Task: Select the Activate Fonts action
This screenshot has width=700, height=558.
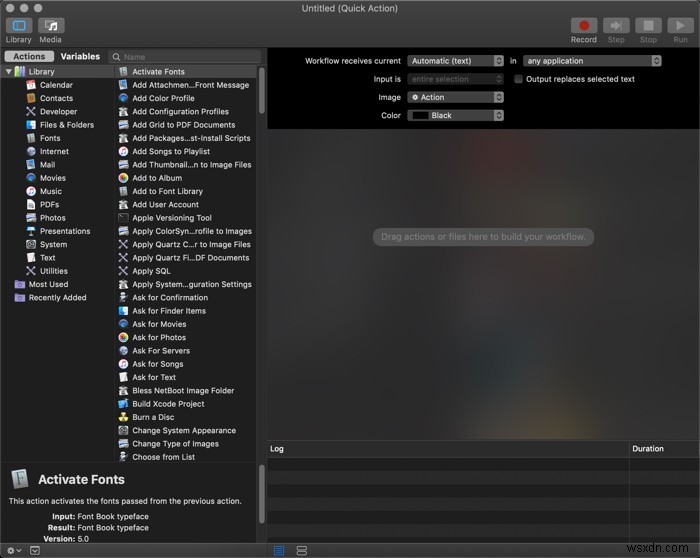Action: [x=186, y=71]
